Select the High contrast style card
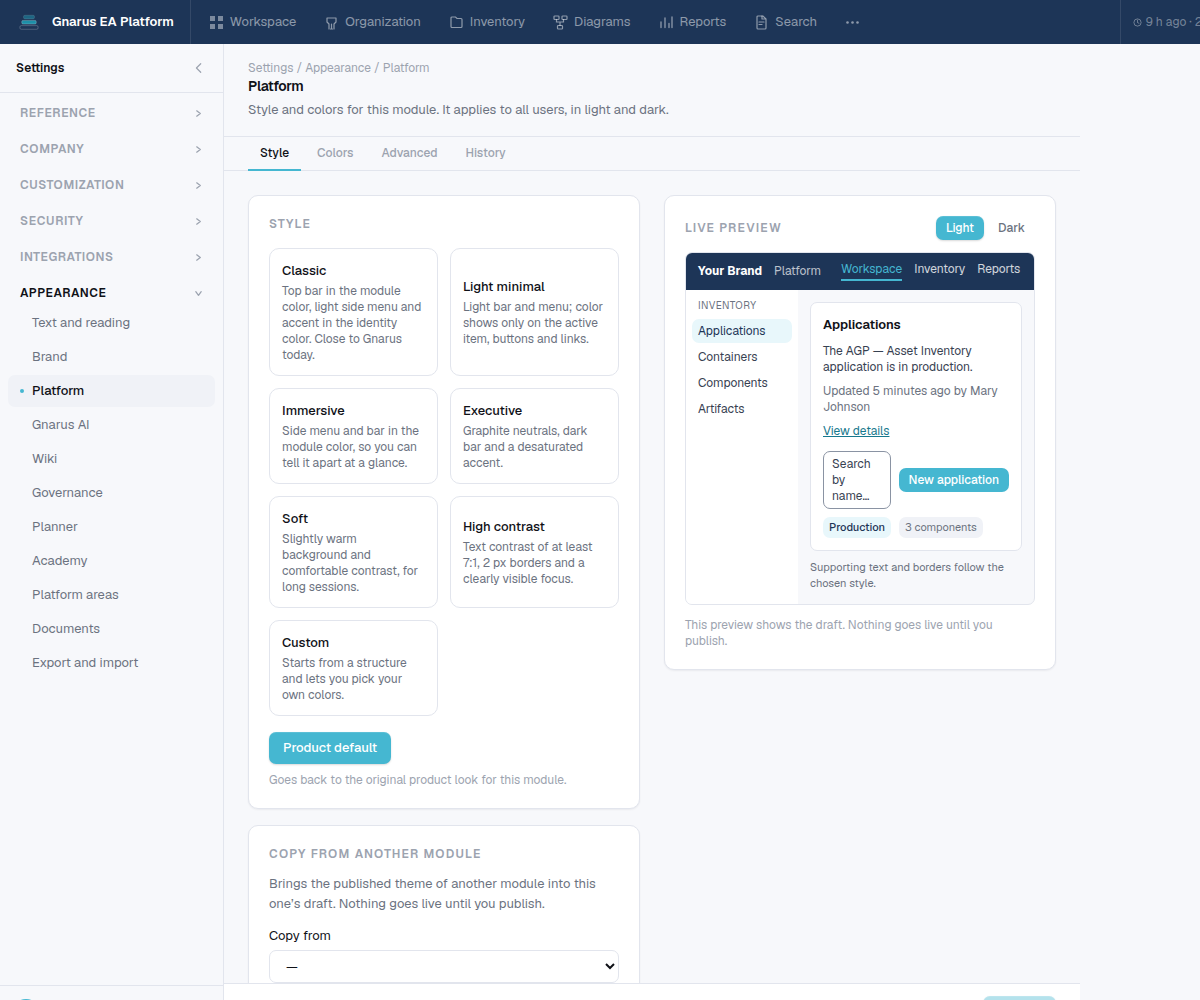 click(534, 552)
